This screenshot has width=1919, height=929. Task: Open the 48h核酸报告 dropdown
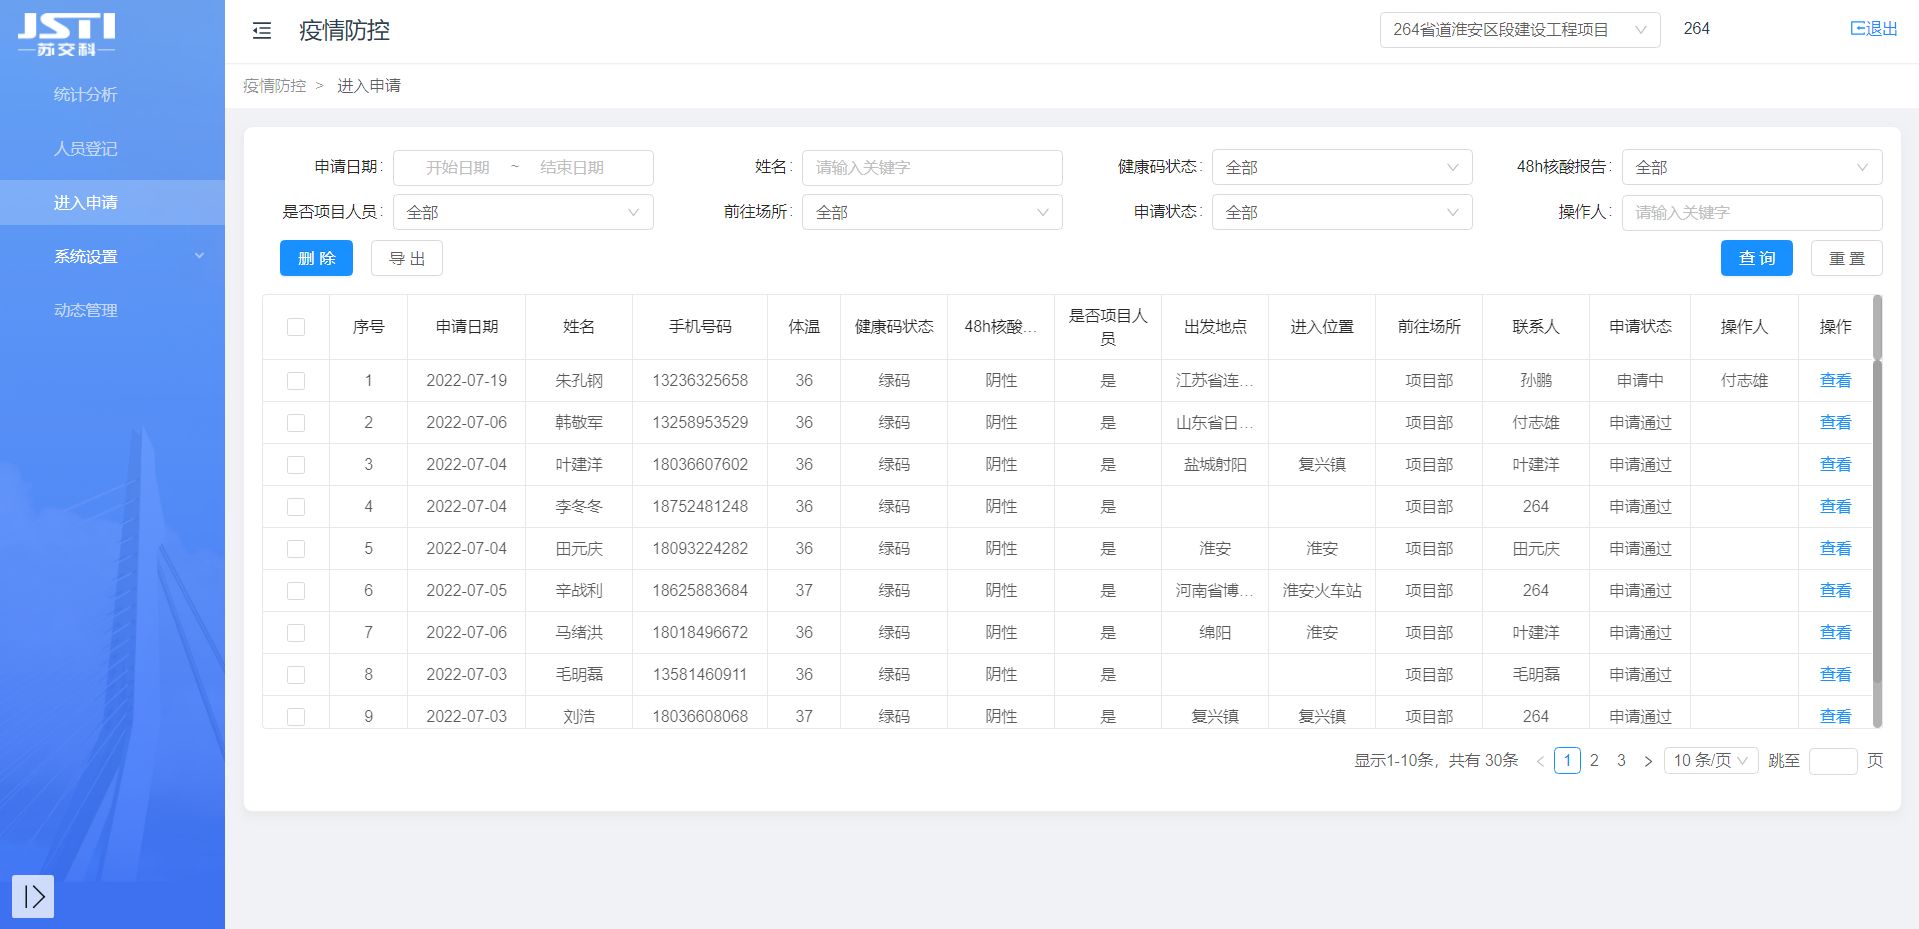pos(1751,167)
